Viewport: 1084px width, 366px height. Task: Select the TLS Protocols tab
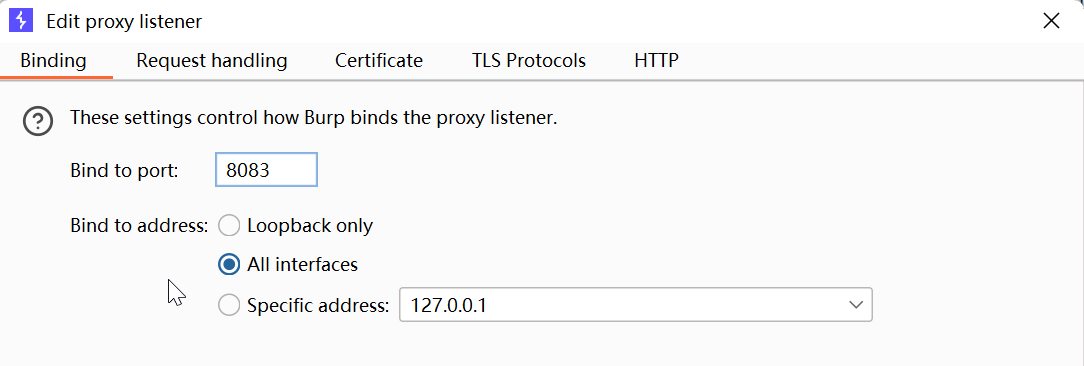click(529, 61)
